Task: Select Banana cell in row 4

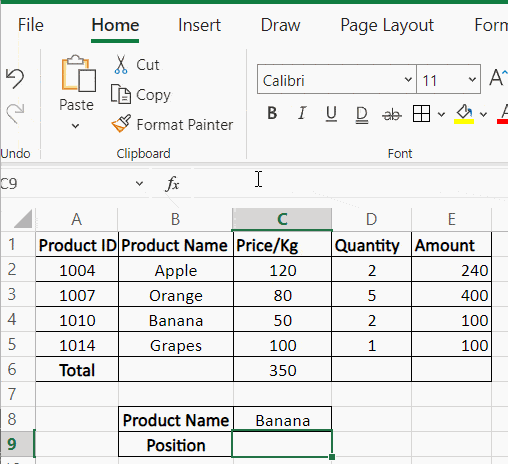Action: click(176, 320)
